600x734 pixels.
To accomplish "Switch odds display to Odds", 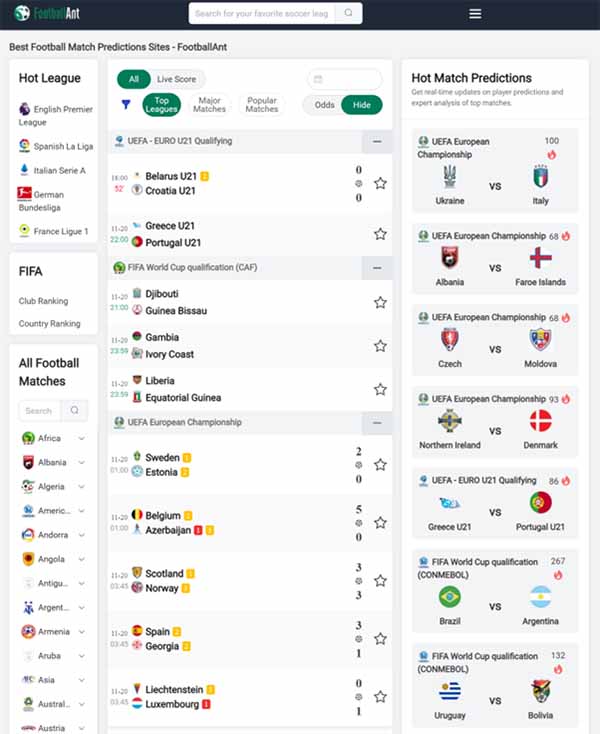I will 324,105.
